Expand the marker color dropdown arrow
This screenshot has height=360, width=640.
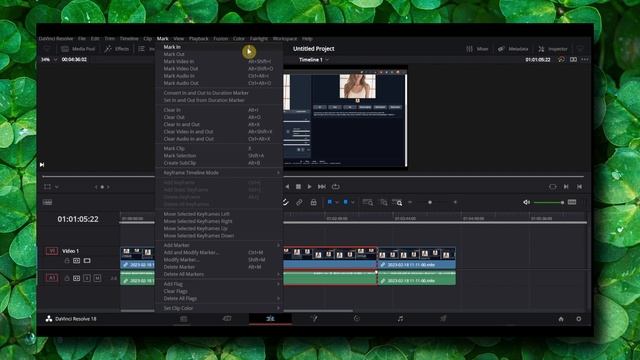coord(353,202)
